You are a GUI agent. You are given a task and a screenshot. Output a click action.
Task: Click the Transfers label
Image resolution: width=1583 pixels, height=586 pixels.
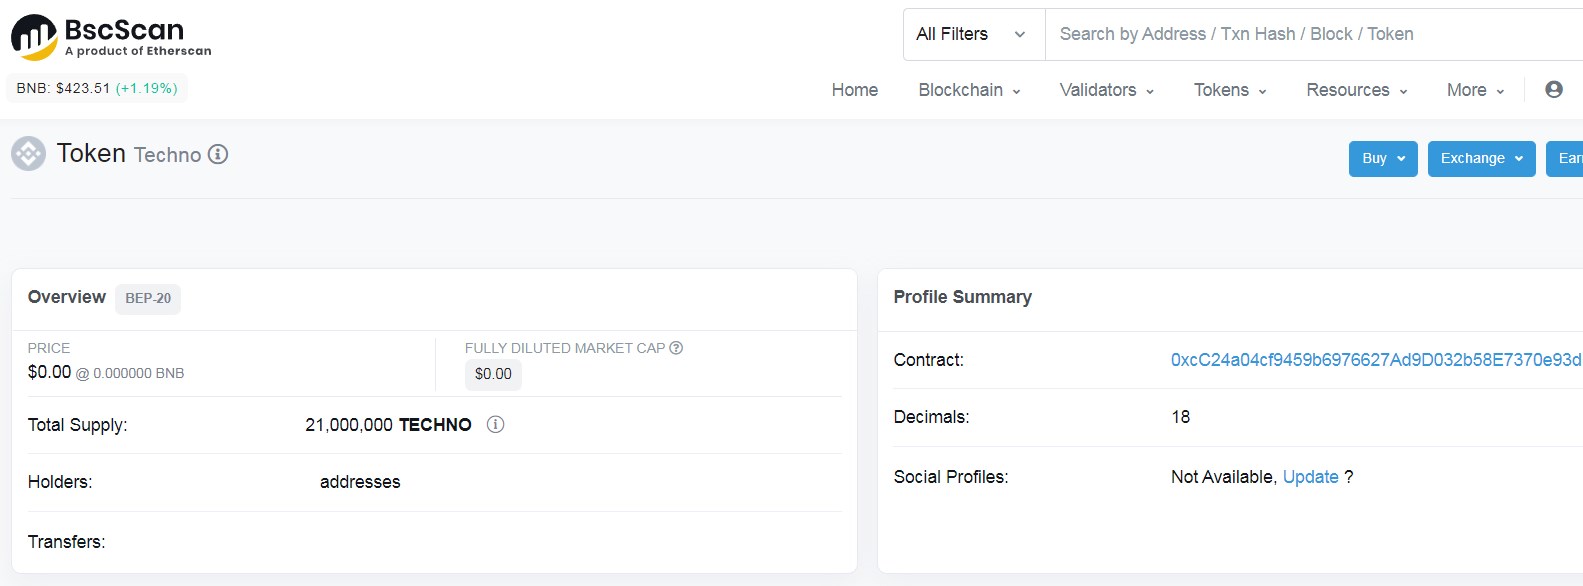pyautogui.click(x=66, y=542)
